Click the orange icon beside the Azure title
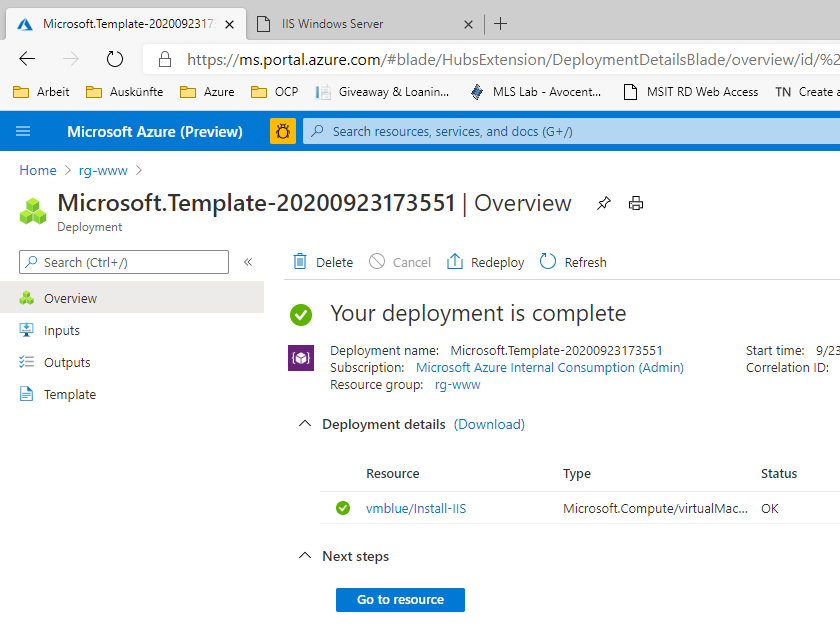 tap(282, 131)
